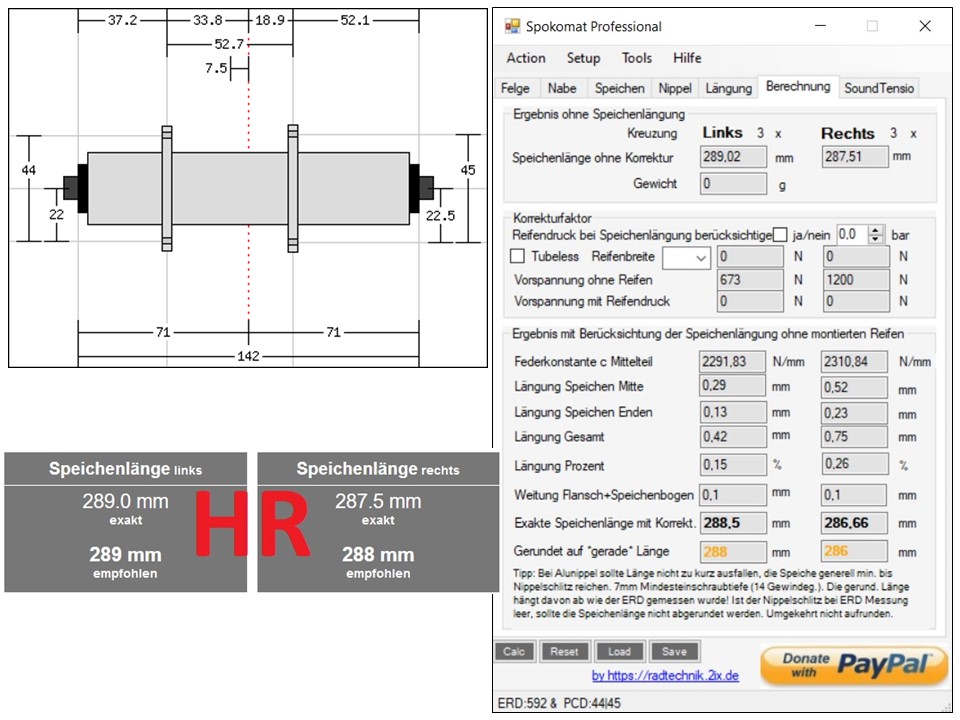Click the left Speichenlänge ohne Korrektur field 289,02
The width and height of the screenshot is (960, 720).
tap(733, 157)
